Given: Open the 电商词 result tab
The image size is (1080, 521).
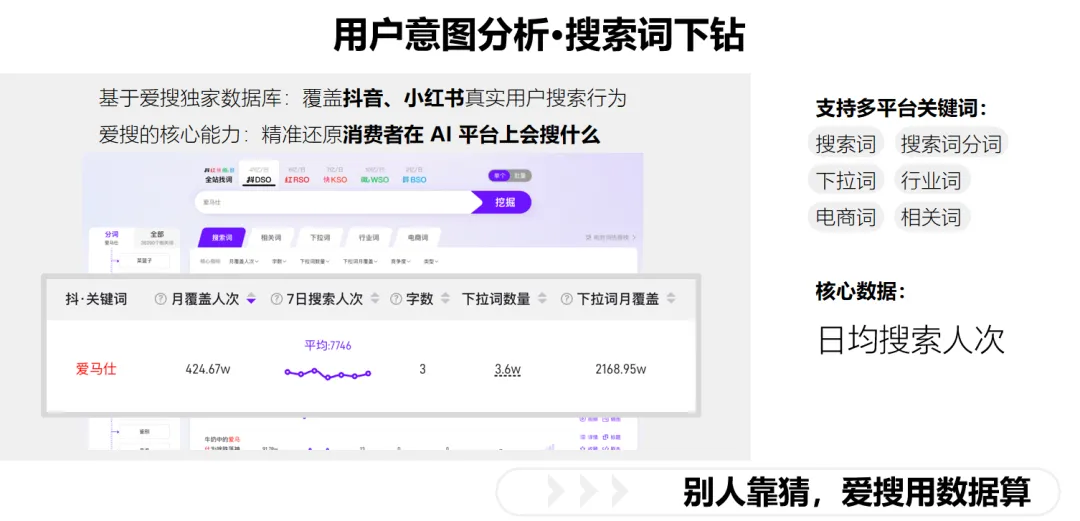Looking at the screenshot, I should (418, 238).
